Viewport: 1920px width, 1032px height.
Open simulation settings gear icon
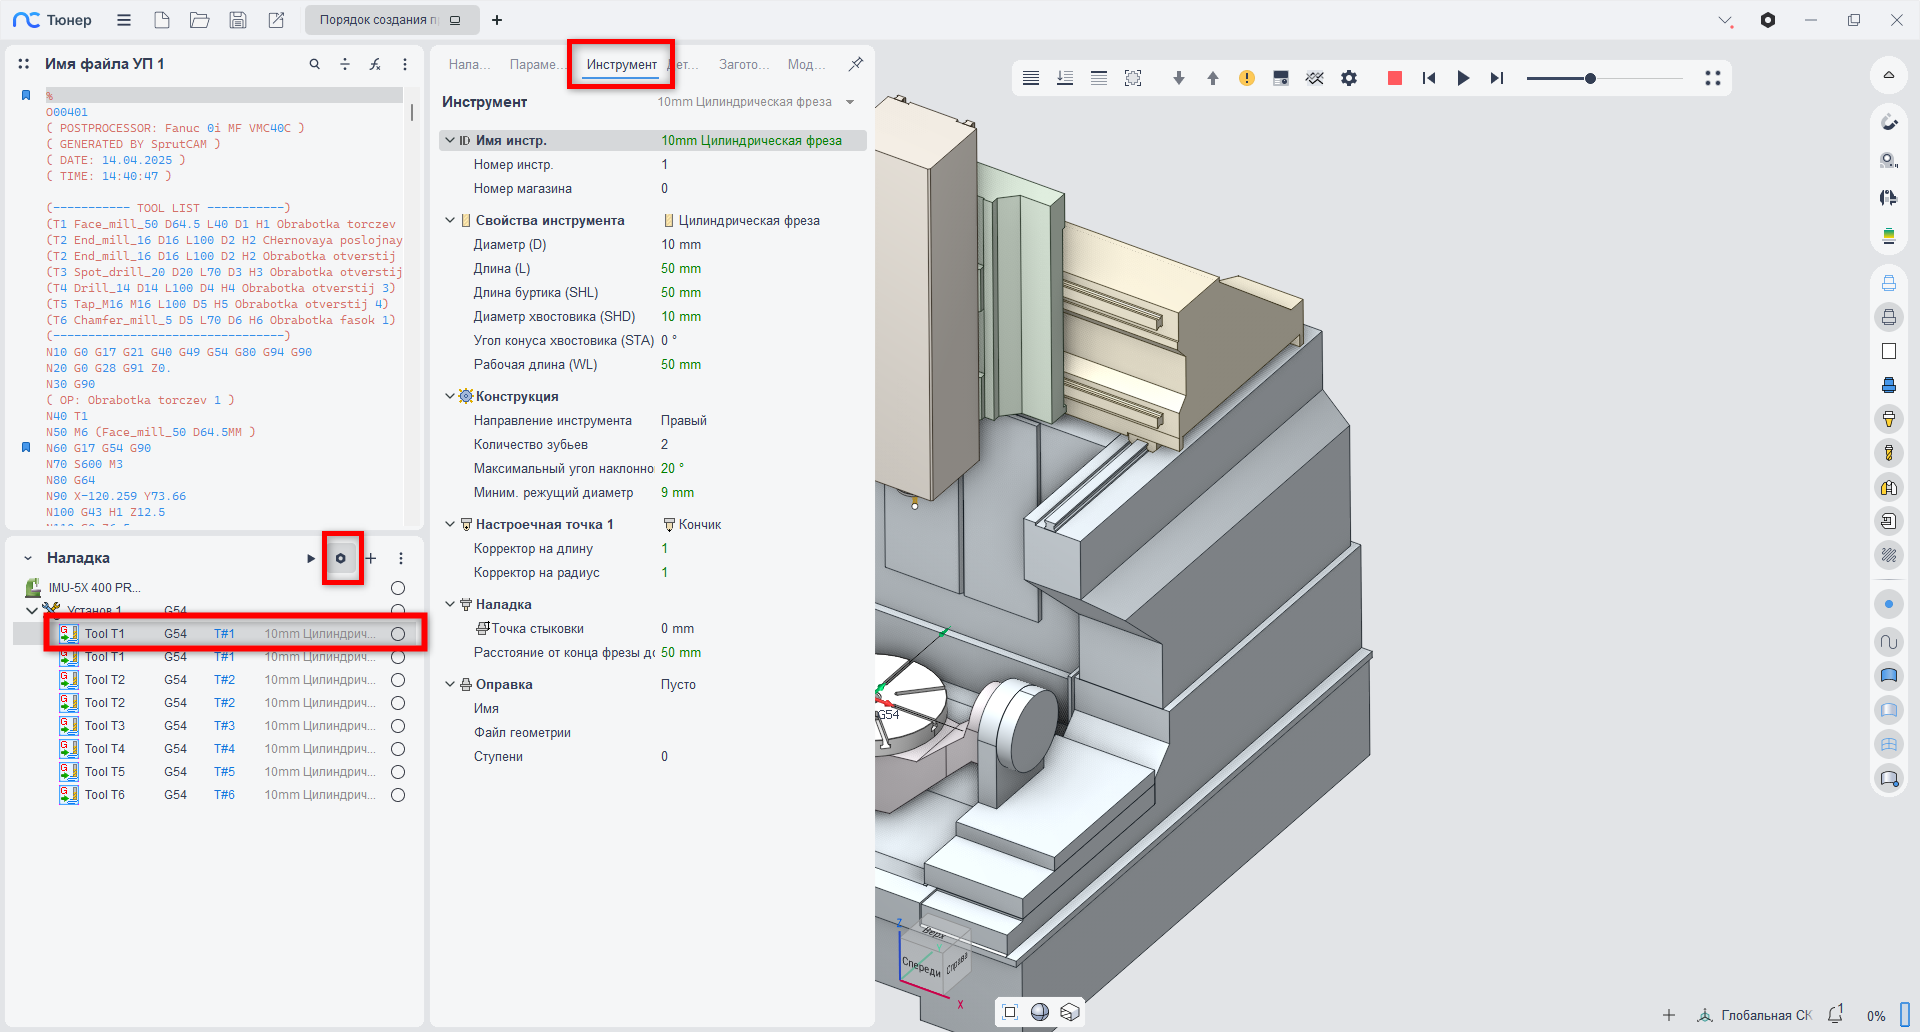coord(1349,78)
